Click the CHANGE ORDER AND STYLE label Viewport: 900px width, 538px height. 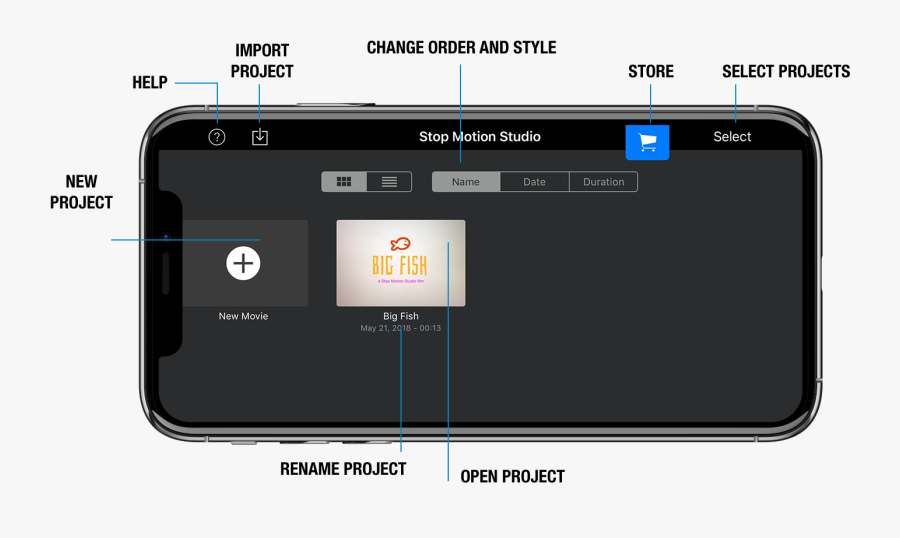tap(461, 48)
